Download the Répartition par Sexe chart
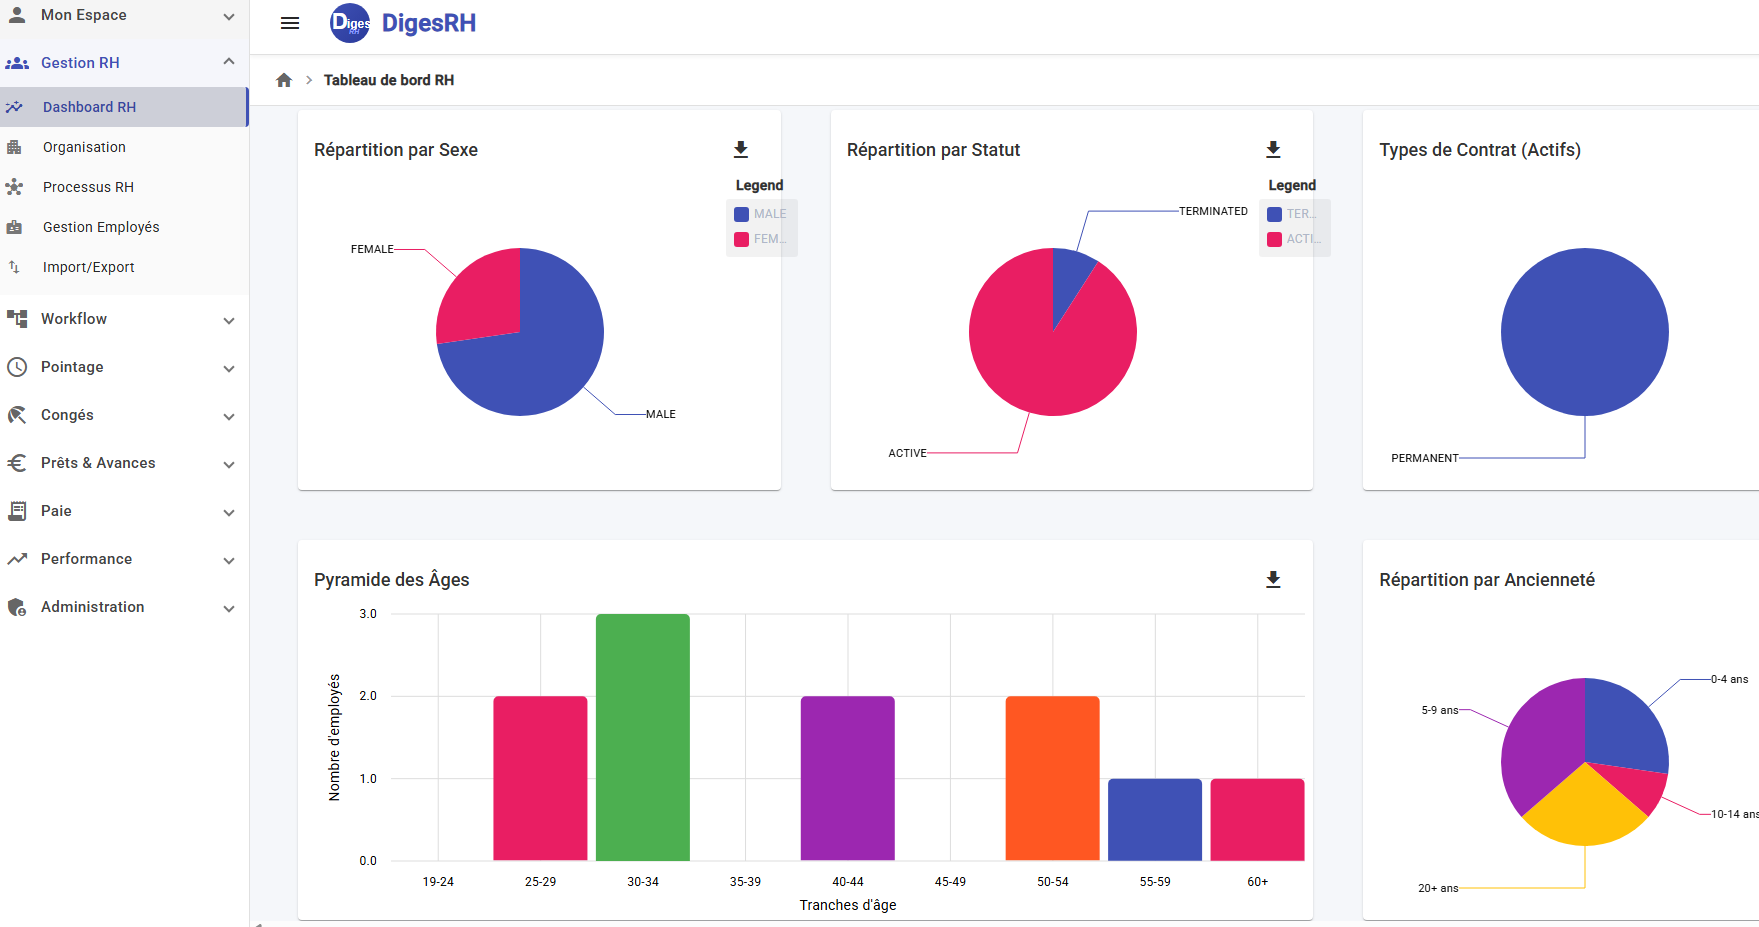1759x927 pixels. [741, 149]
